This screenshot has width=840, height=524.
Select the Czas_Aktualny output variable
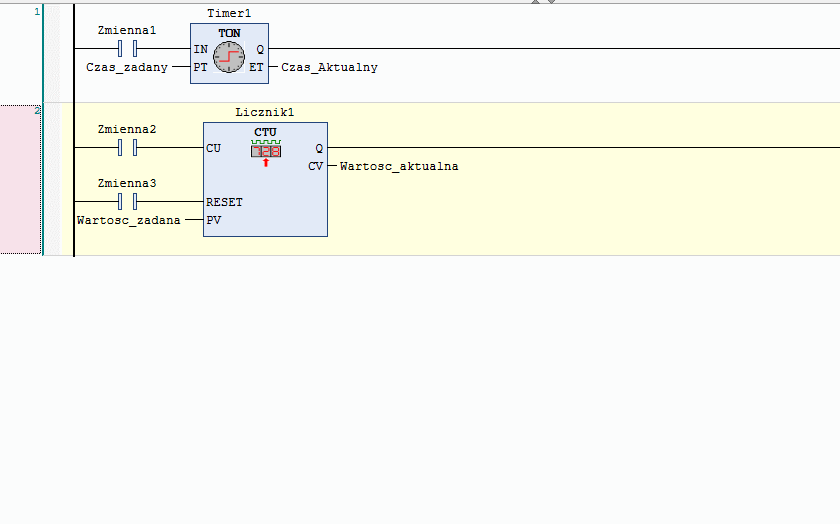[x=329, y=68]
